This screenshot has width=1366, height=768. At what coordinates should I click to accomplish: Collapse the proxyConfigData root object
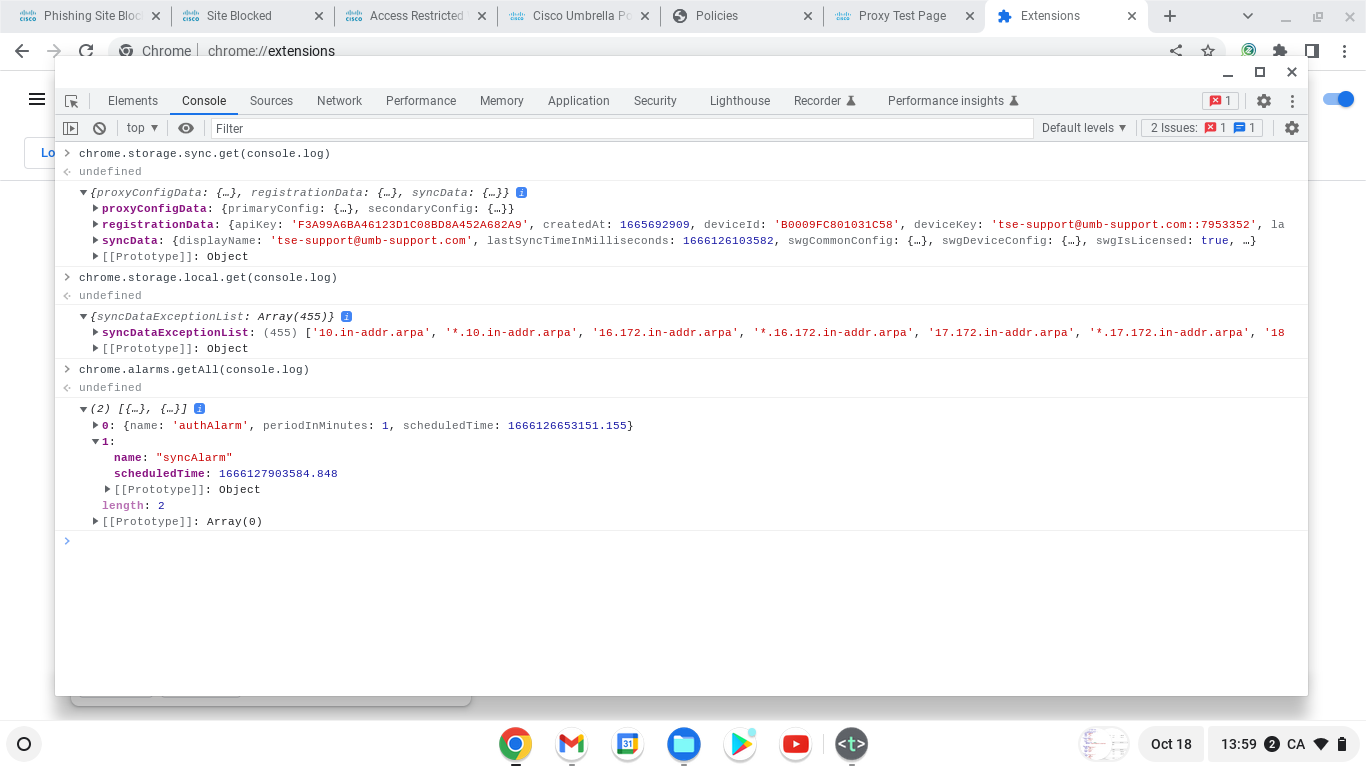click(x=84, y=192)
